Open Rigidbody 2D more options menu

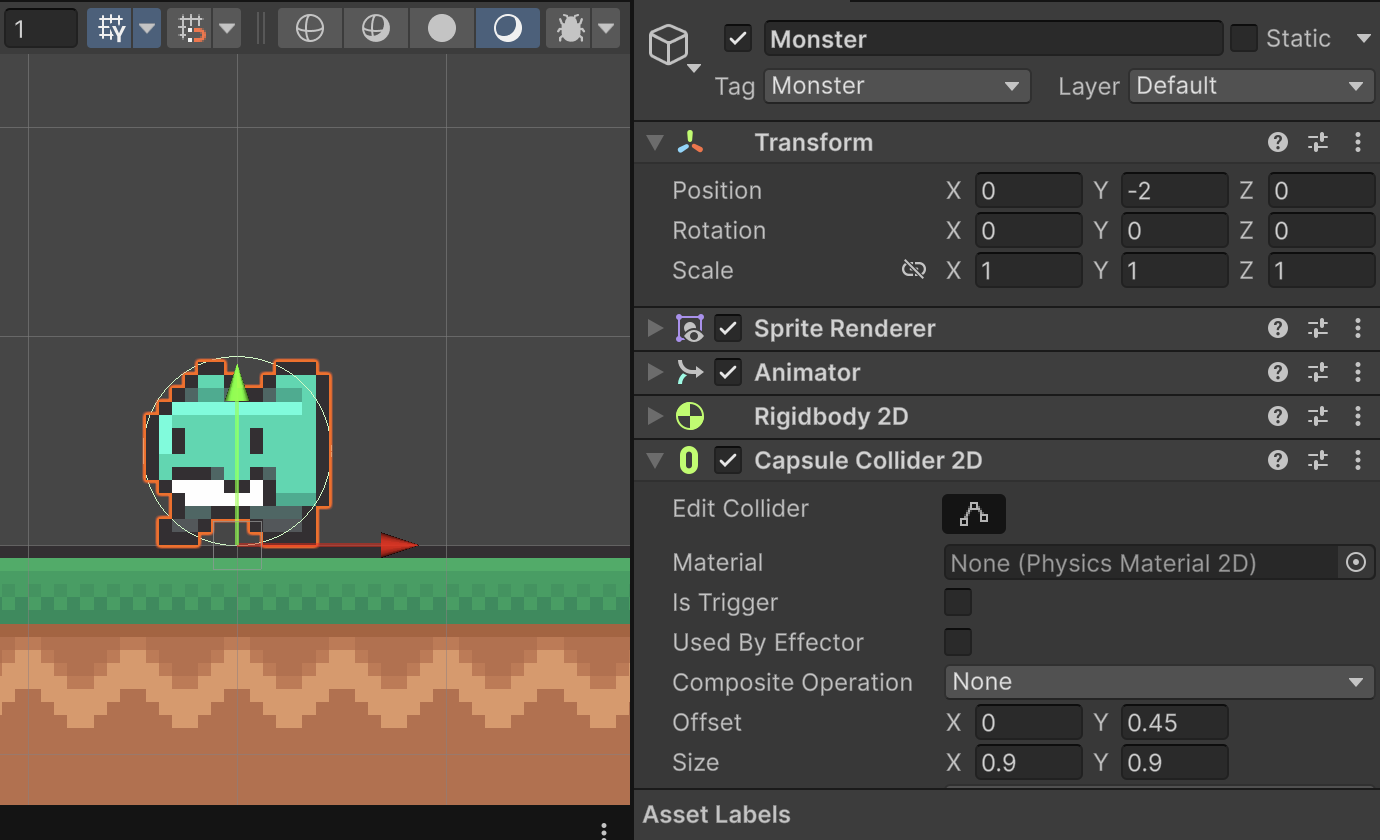(x=1358, y=416)
